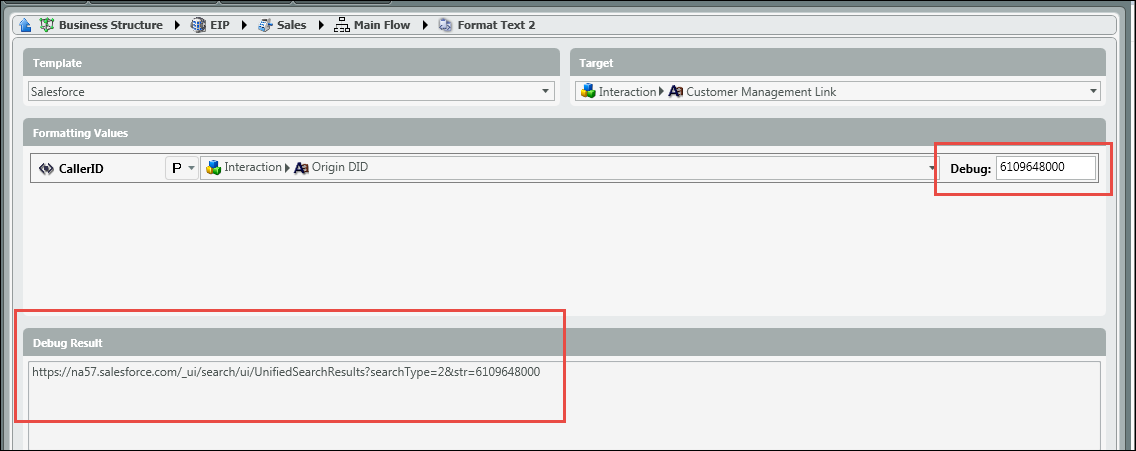
Task: Click the Business Structure breadcrumb icon
Action: 46,25
